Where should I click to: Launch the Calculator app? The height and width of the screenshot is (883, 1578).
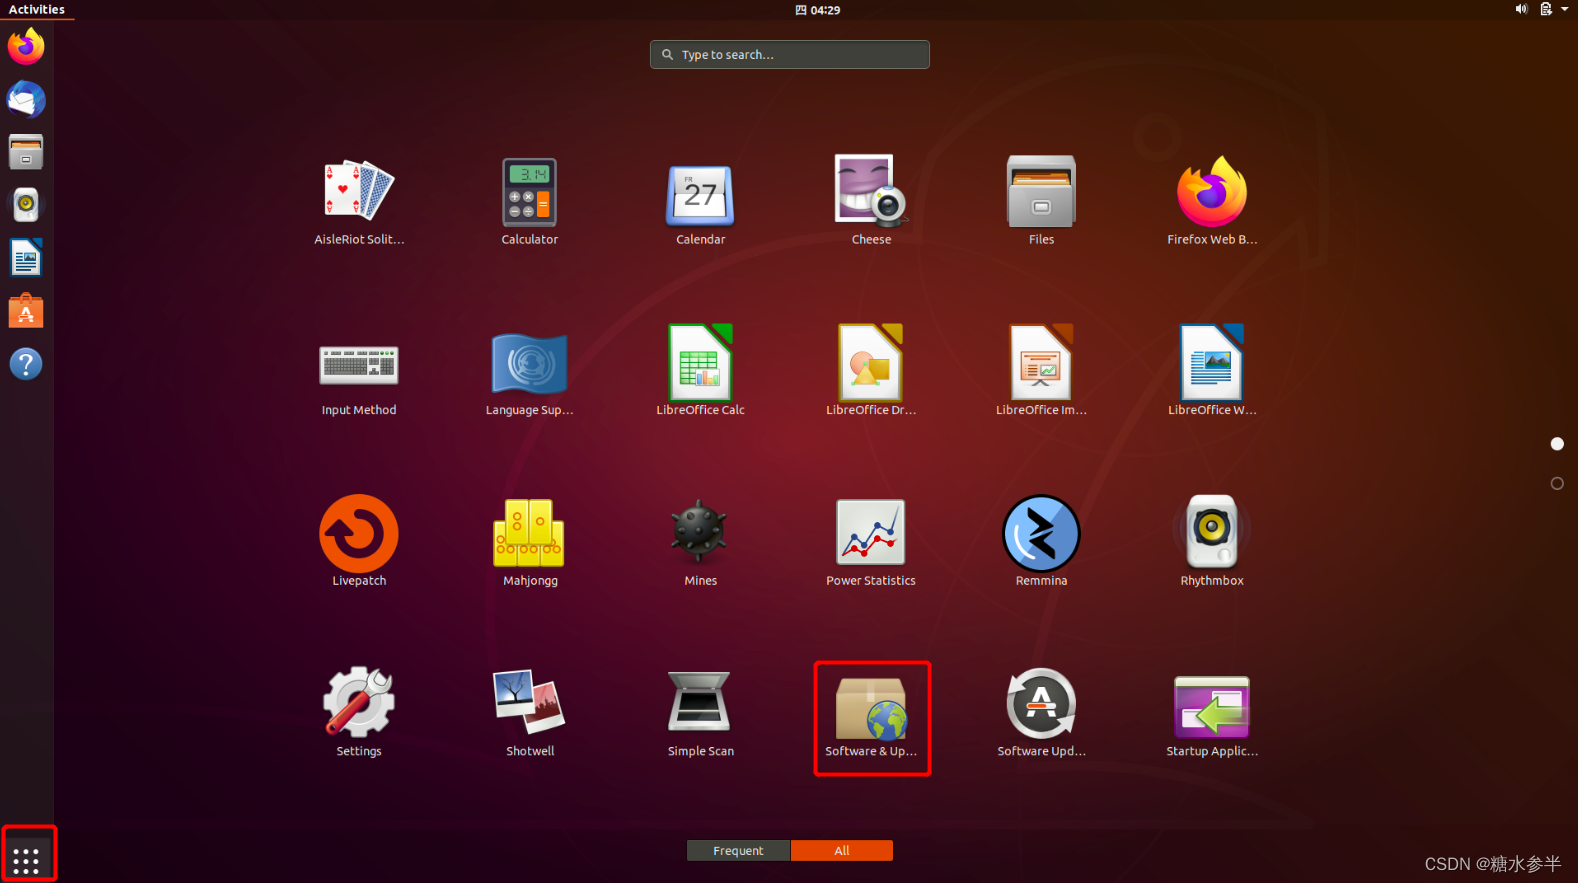[x=530, y=200]
